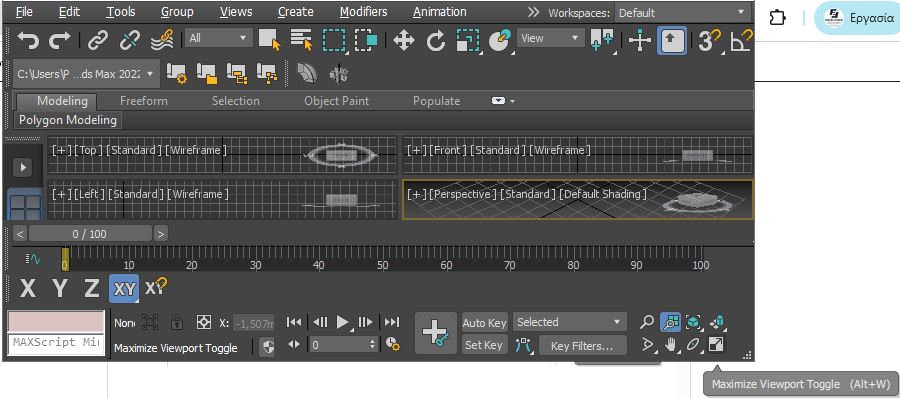This screenshot has height=398, width=900.
Task: Click the Zoom magnifier navigation icon
Action: (647, 322)
